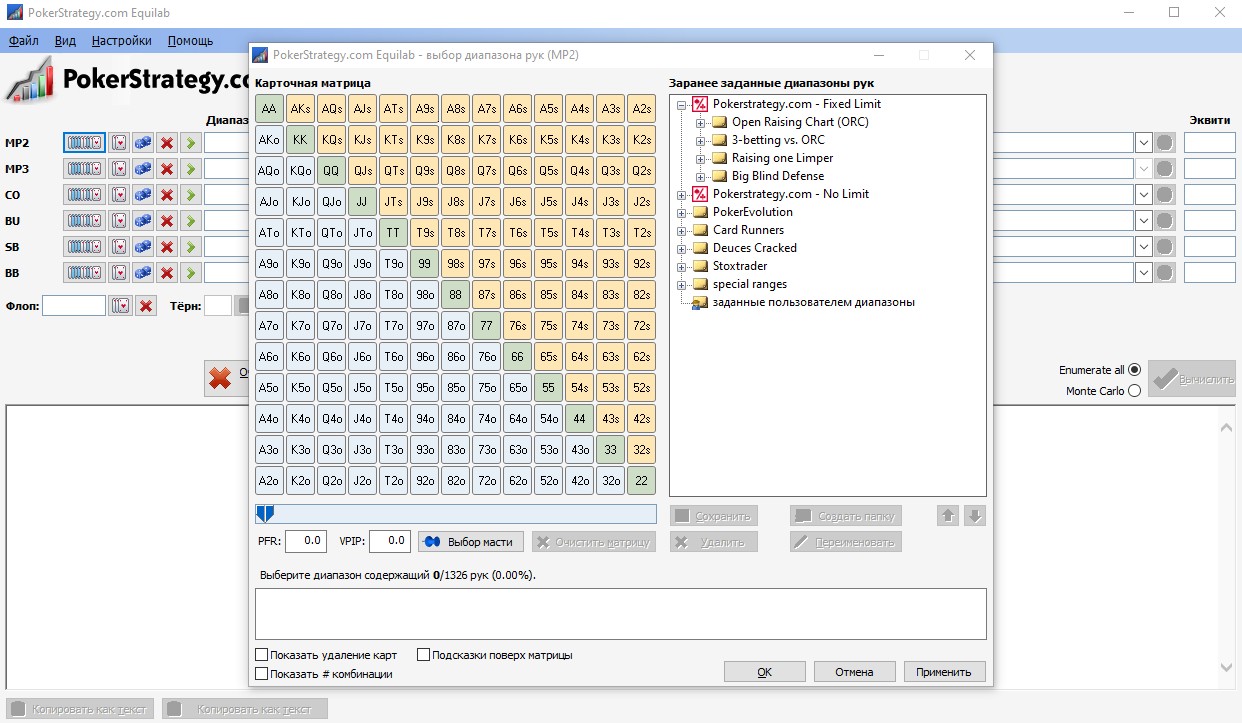Click the move range up arrow icon
Image resolution: width=1242 pixels, height=723 pixels.
coord(948,515)
